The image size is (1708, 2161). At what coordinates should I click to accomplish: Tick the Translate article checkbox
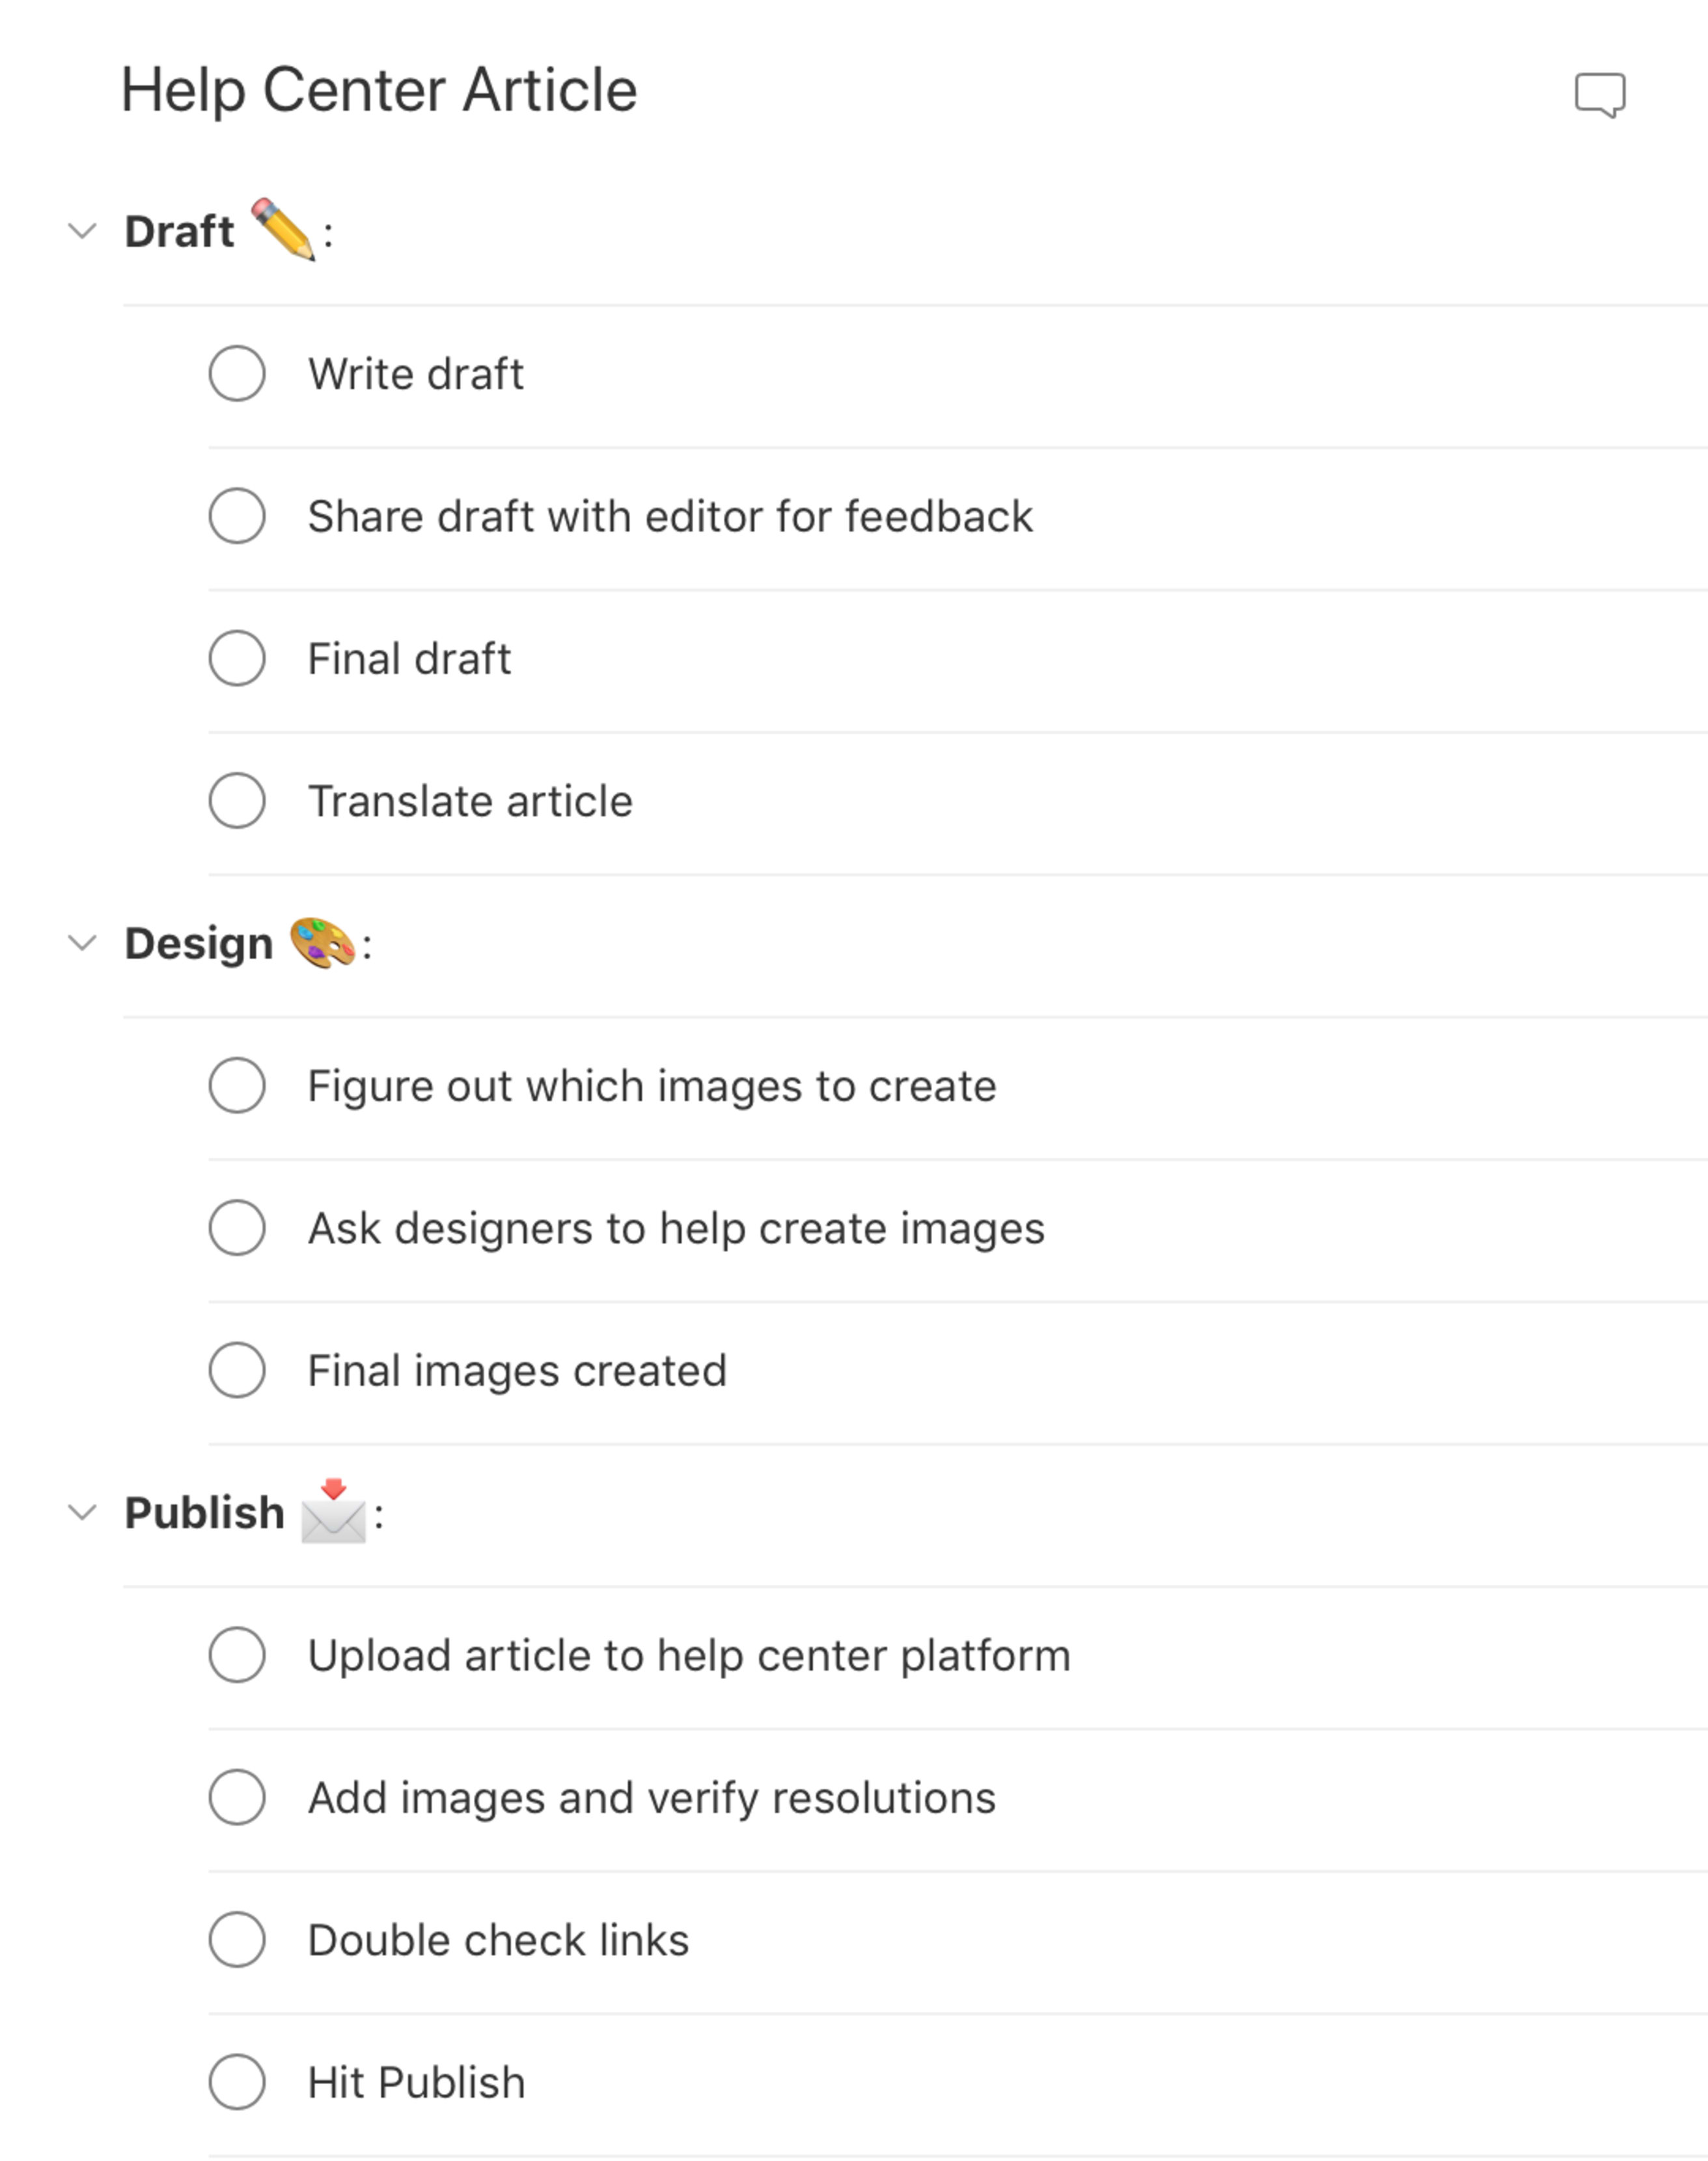[237, 800]
